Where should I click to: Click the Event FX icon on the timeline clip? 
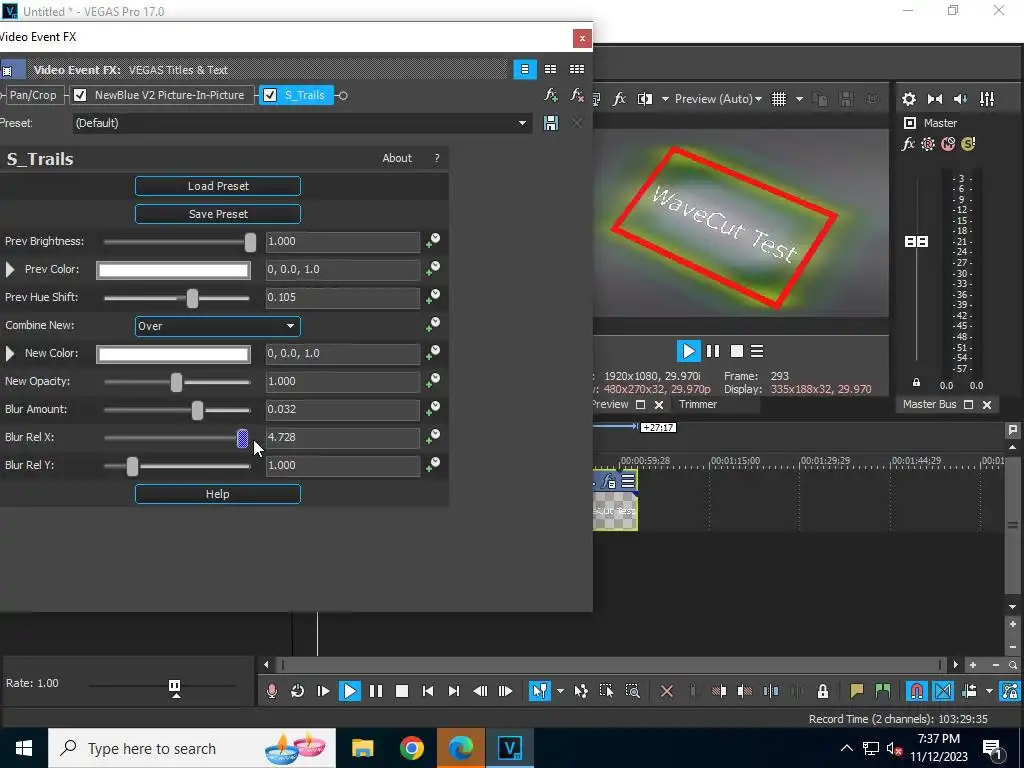(609, 482)
